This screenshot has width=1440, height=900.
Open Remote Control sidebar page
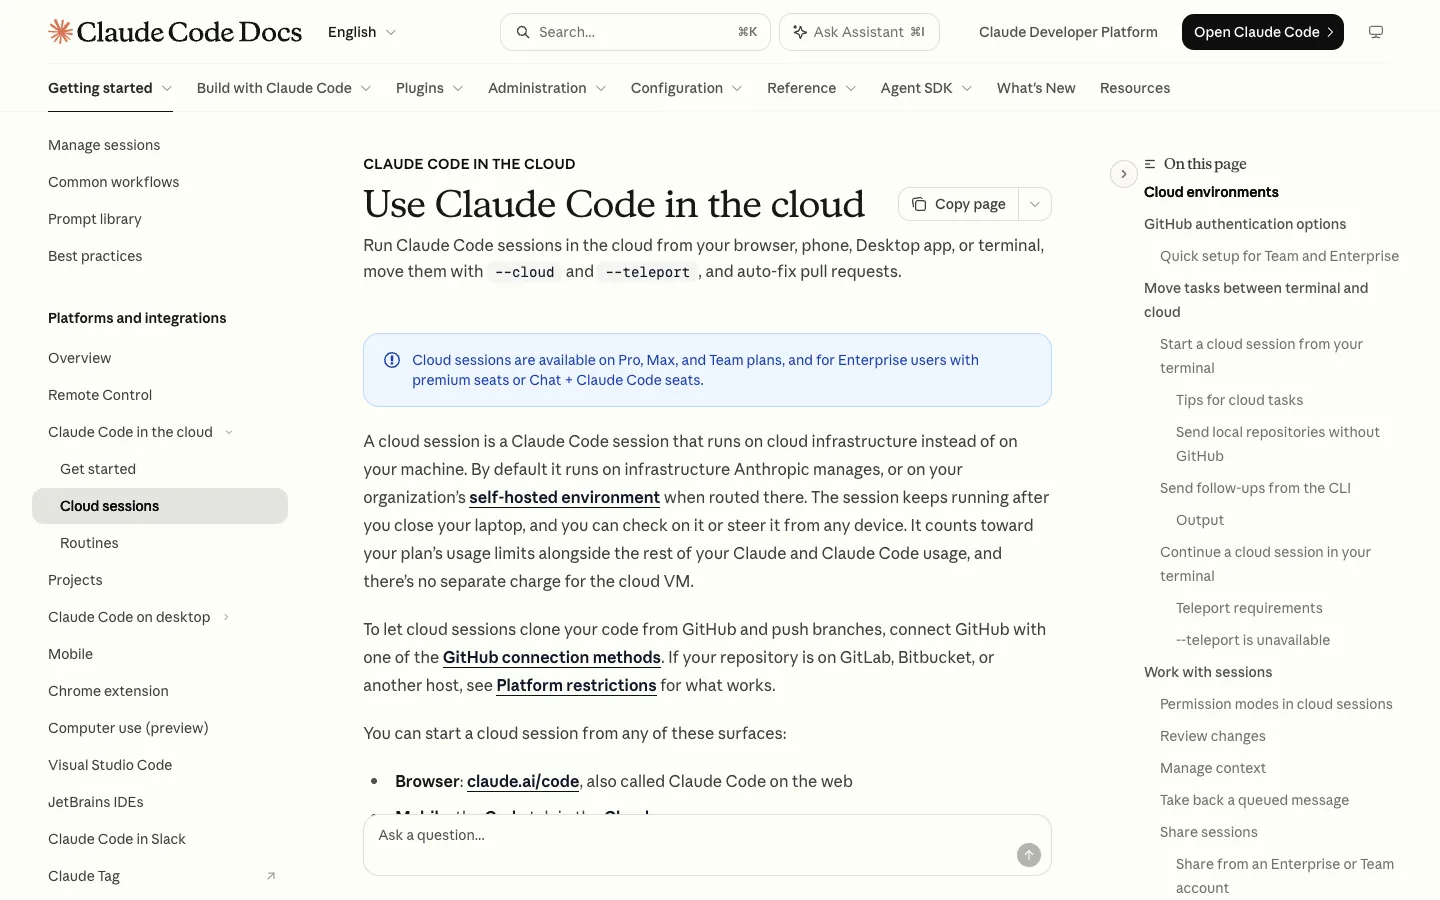point(160,395)
